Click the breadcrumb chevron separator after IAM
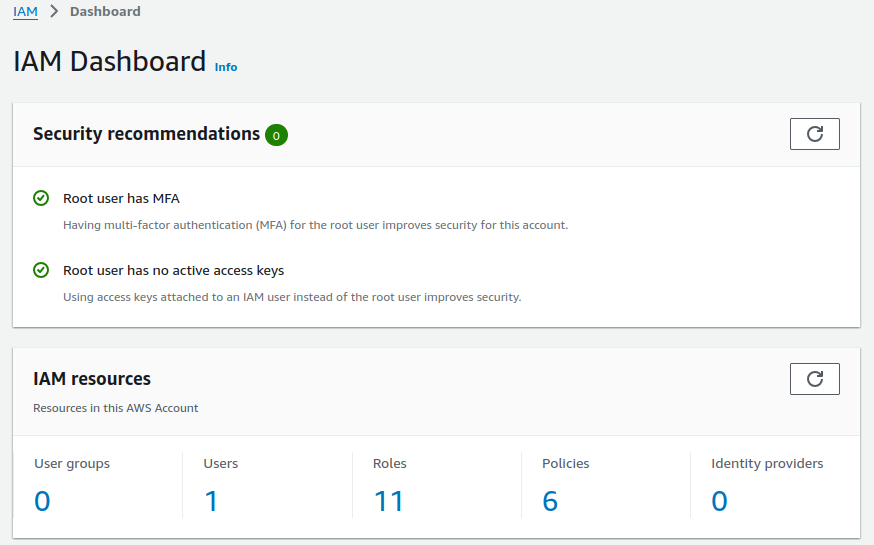Image resolution: width=874 pixels, height=545 pixels. 54,11
